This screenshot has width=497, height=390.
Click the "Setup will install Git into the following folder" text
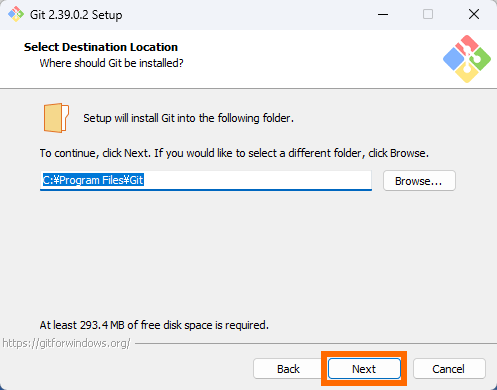[x=188, y=118]
